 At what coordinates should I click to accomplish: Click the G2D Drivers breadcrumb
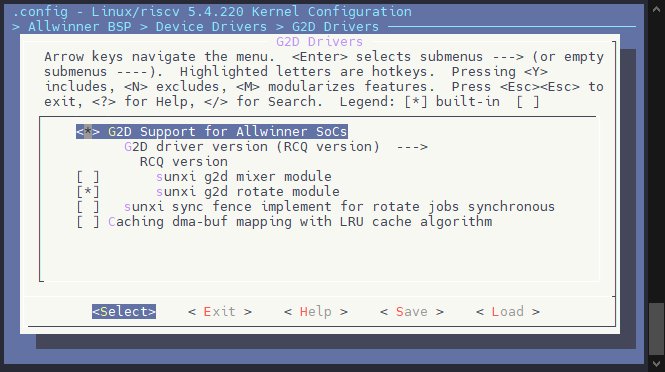point(335,27)
